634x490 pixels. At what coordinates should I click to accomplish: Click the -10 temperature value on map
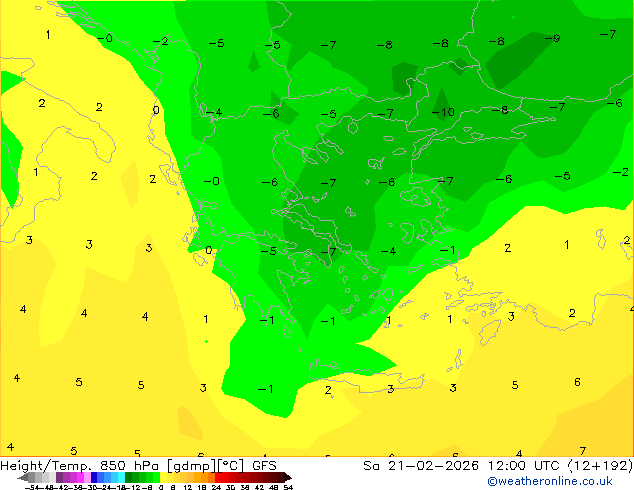[443, 112]
